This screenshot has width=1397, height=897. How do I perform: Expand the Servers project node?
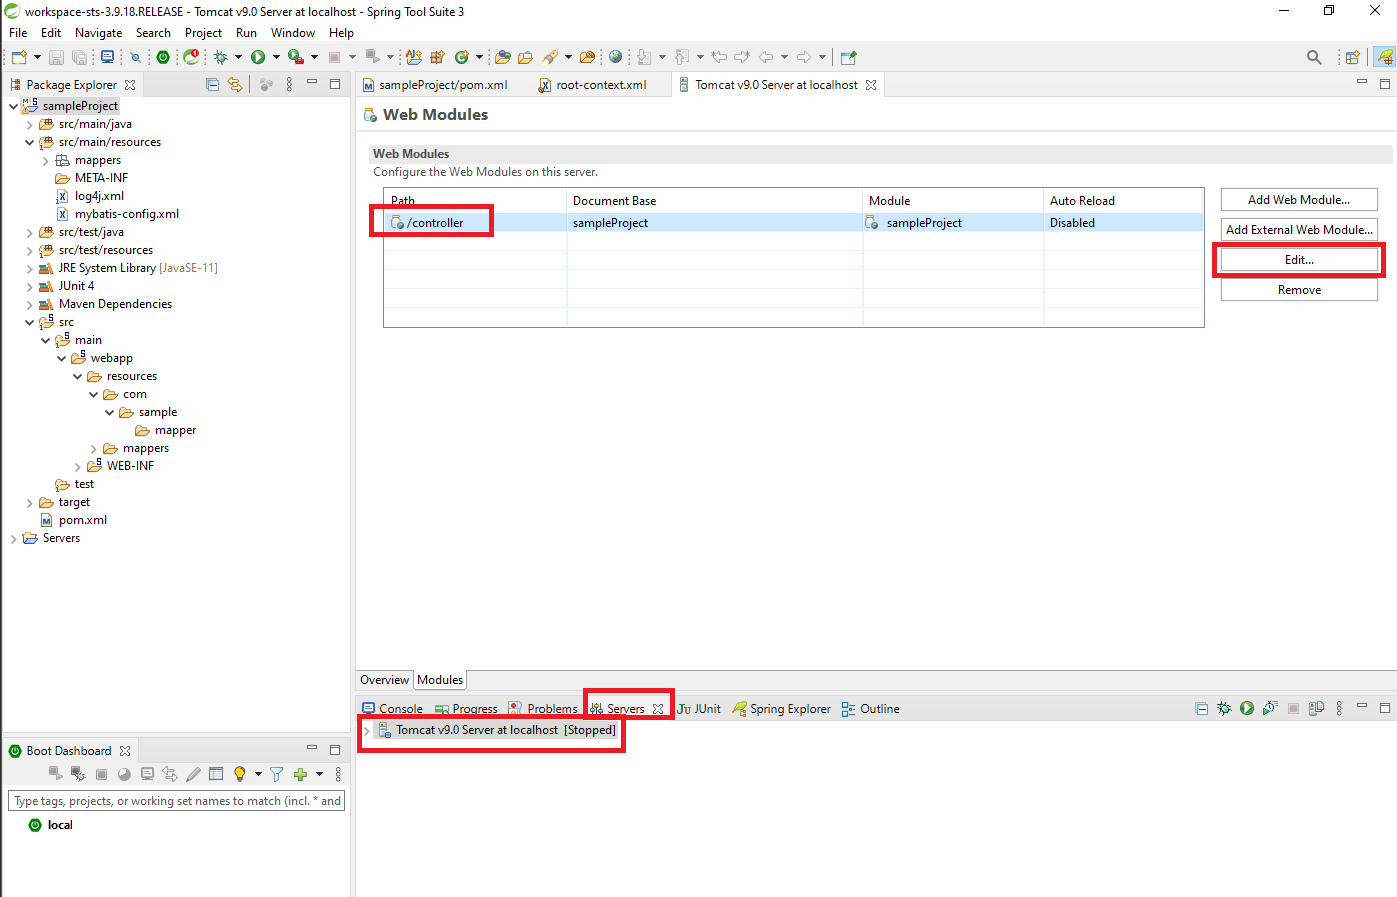13,538
